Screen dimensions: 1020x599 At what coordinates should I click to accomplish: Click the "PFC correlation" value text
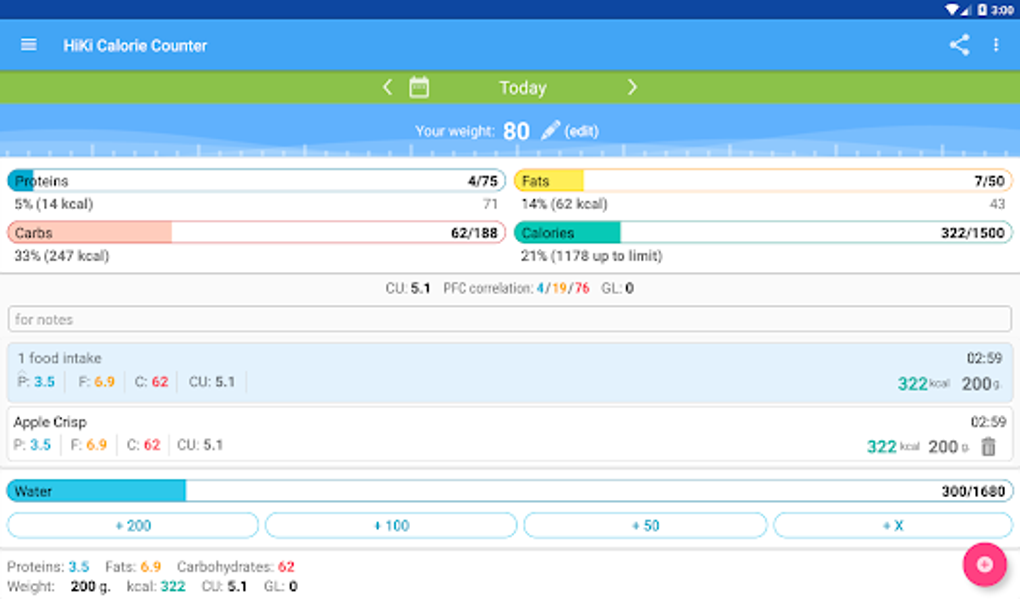[x=517, y=288]
